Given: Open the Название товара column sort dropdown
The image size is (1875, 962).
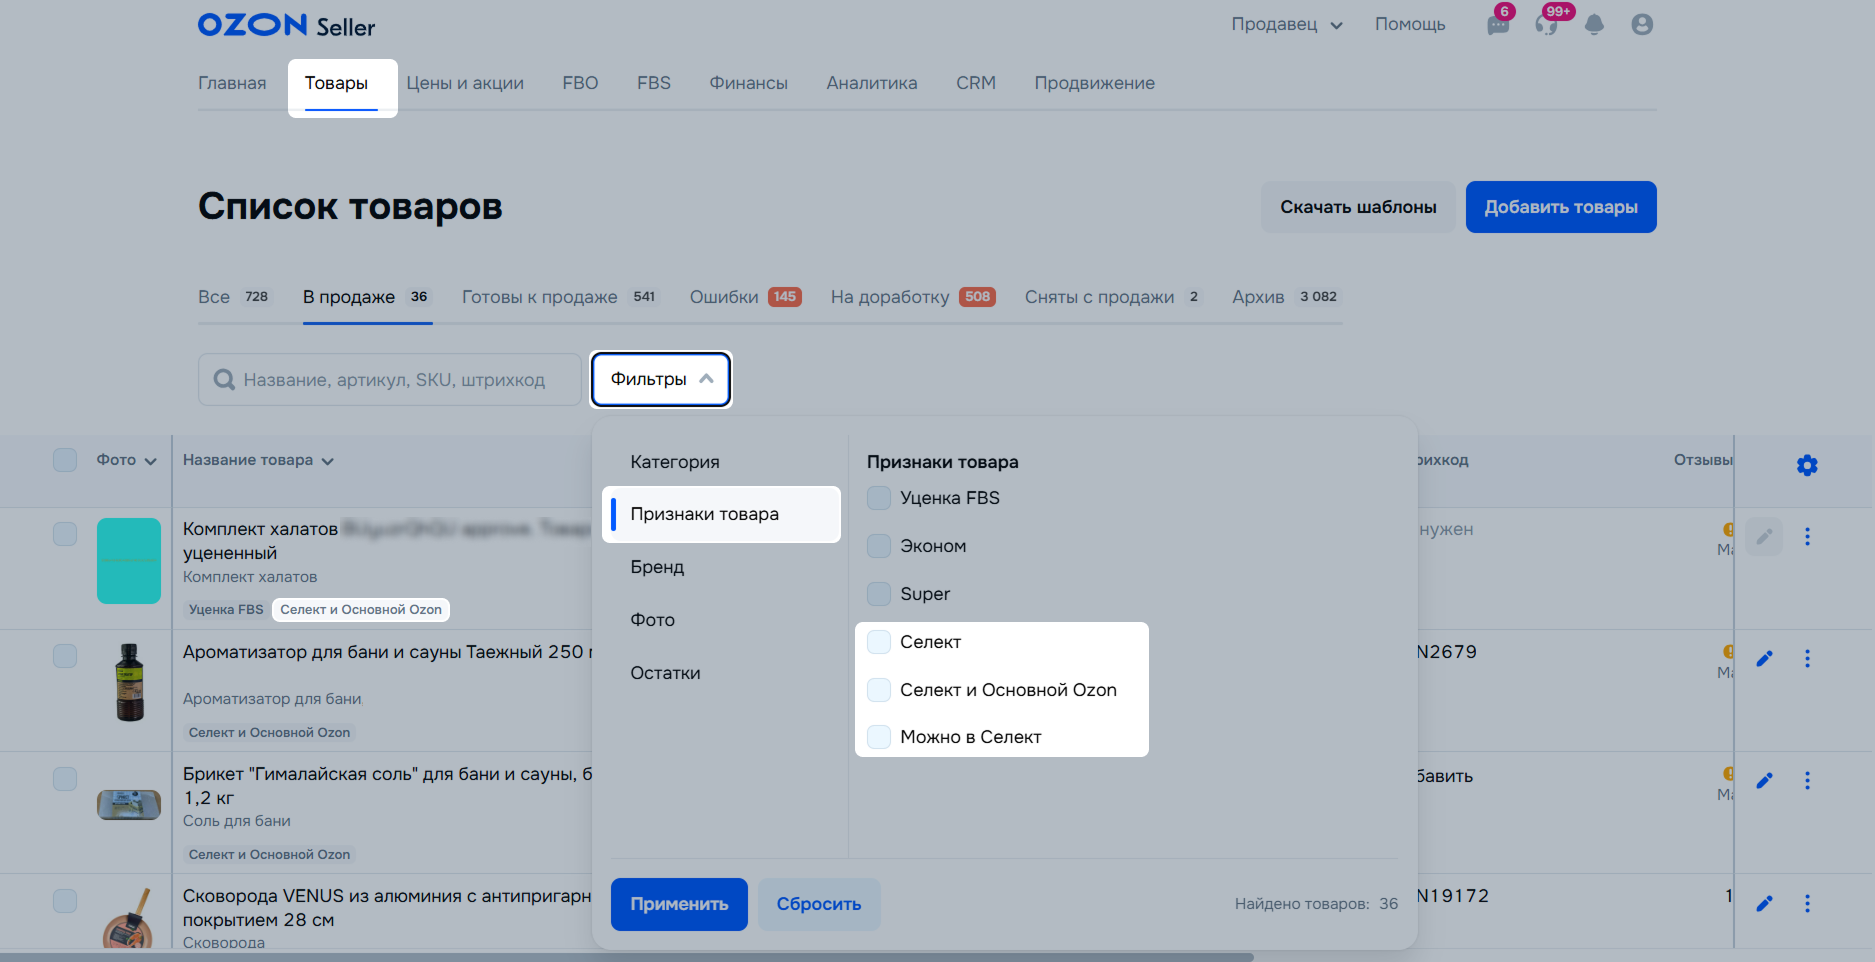Looking at the screenshot, I should tap(258, 461).
